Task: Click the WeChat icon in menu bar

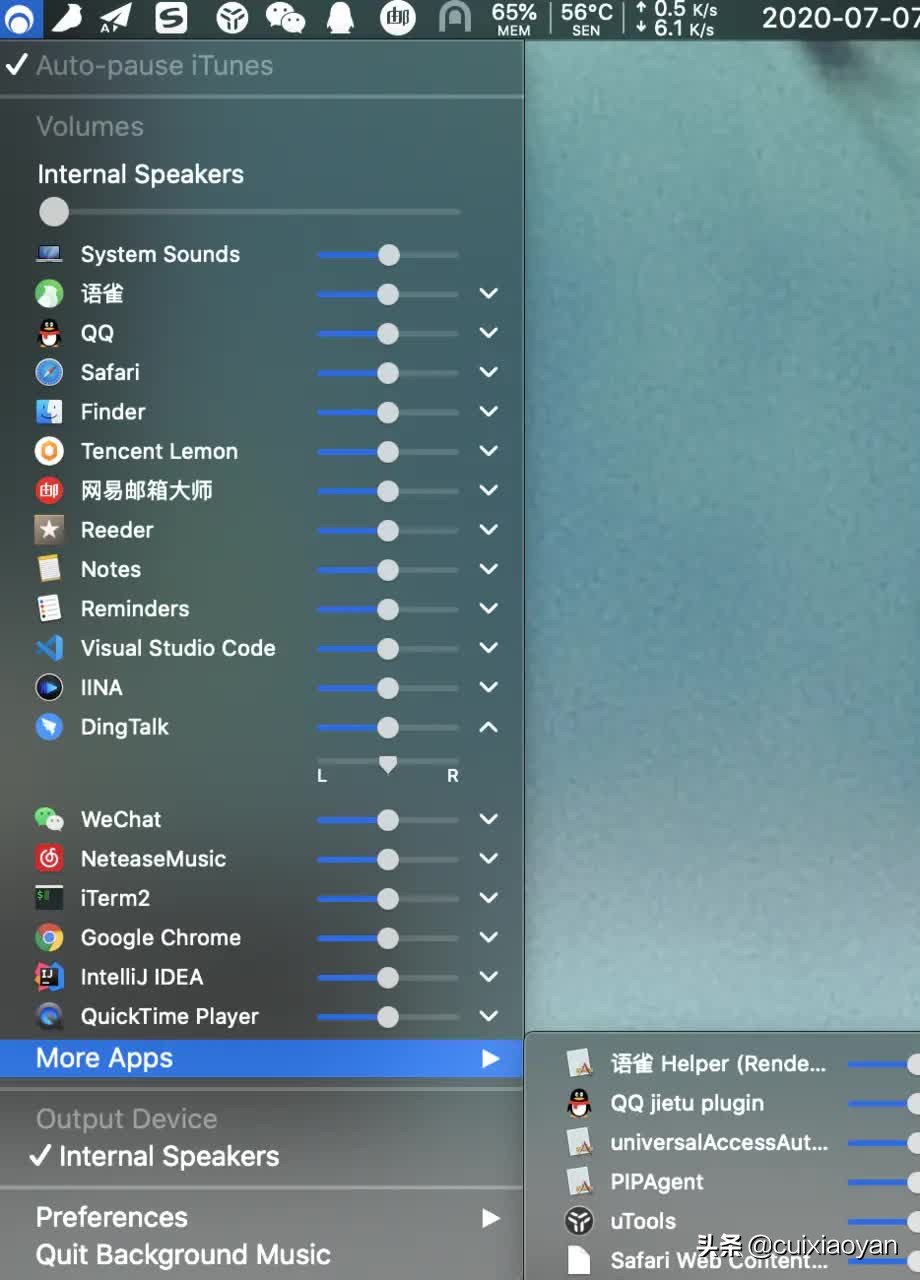Action: point(285,18)
